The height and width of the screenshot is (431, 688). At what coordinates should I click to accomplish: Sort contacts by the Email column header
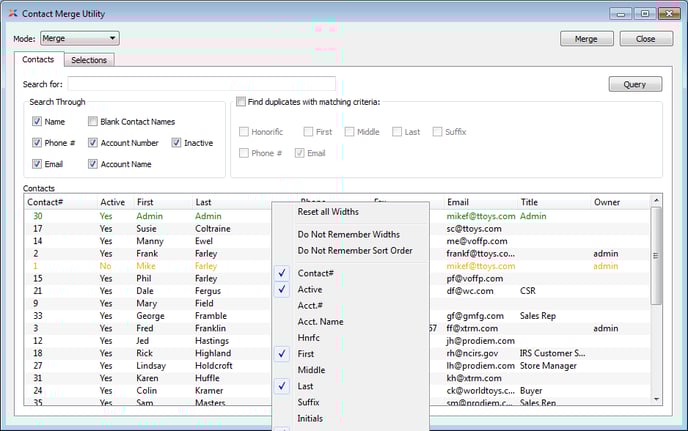click(x=458, y=202)
